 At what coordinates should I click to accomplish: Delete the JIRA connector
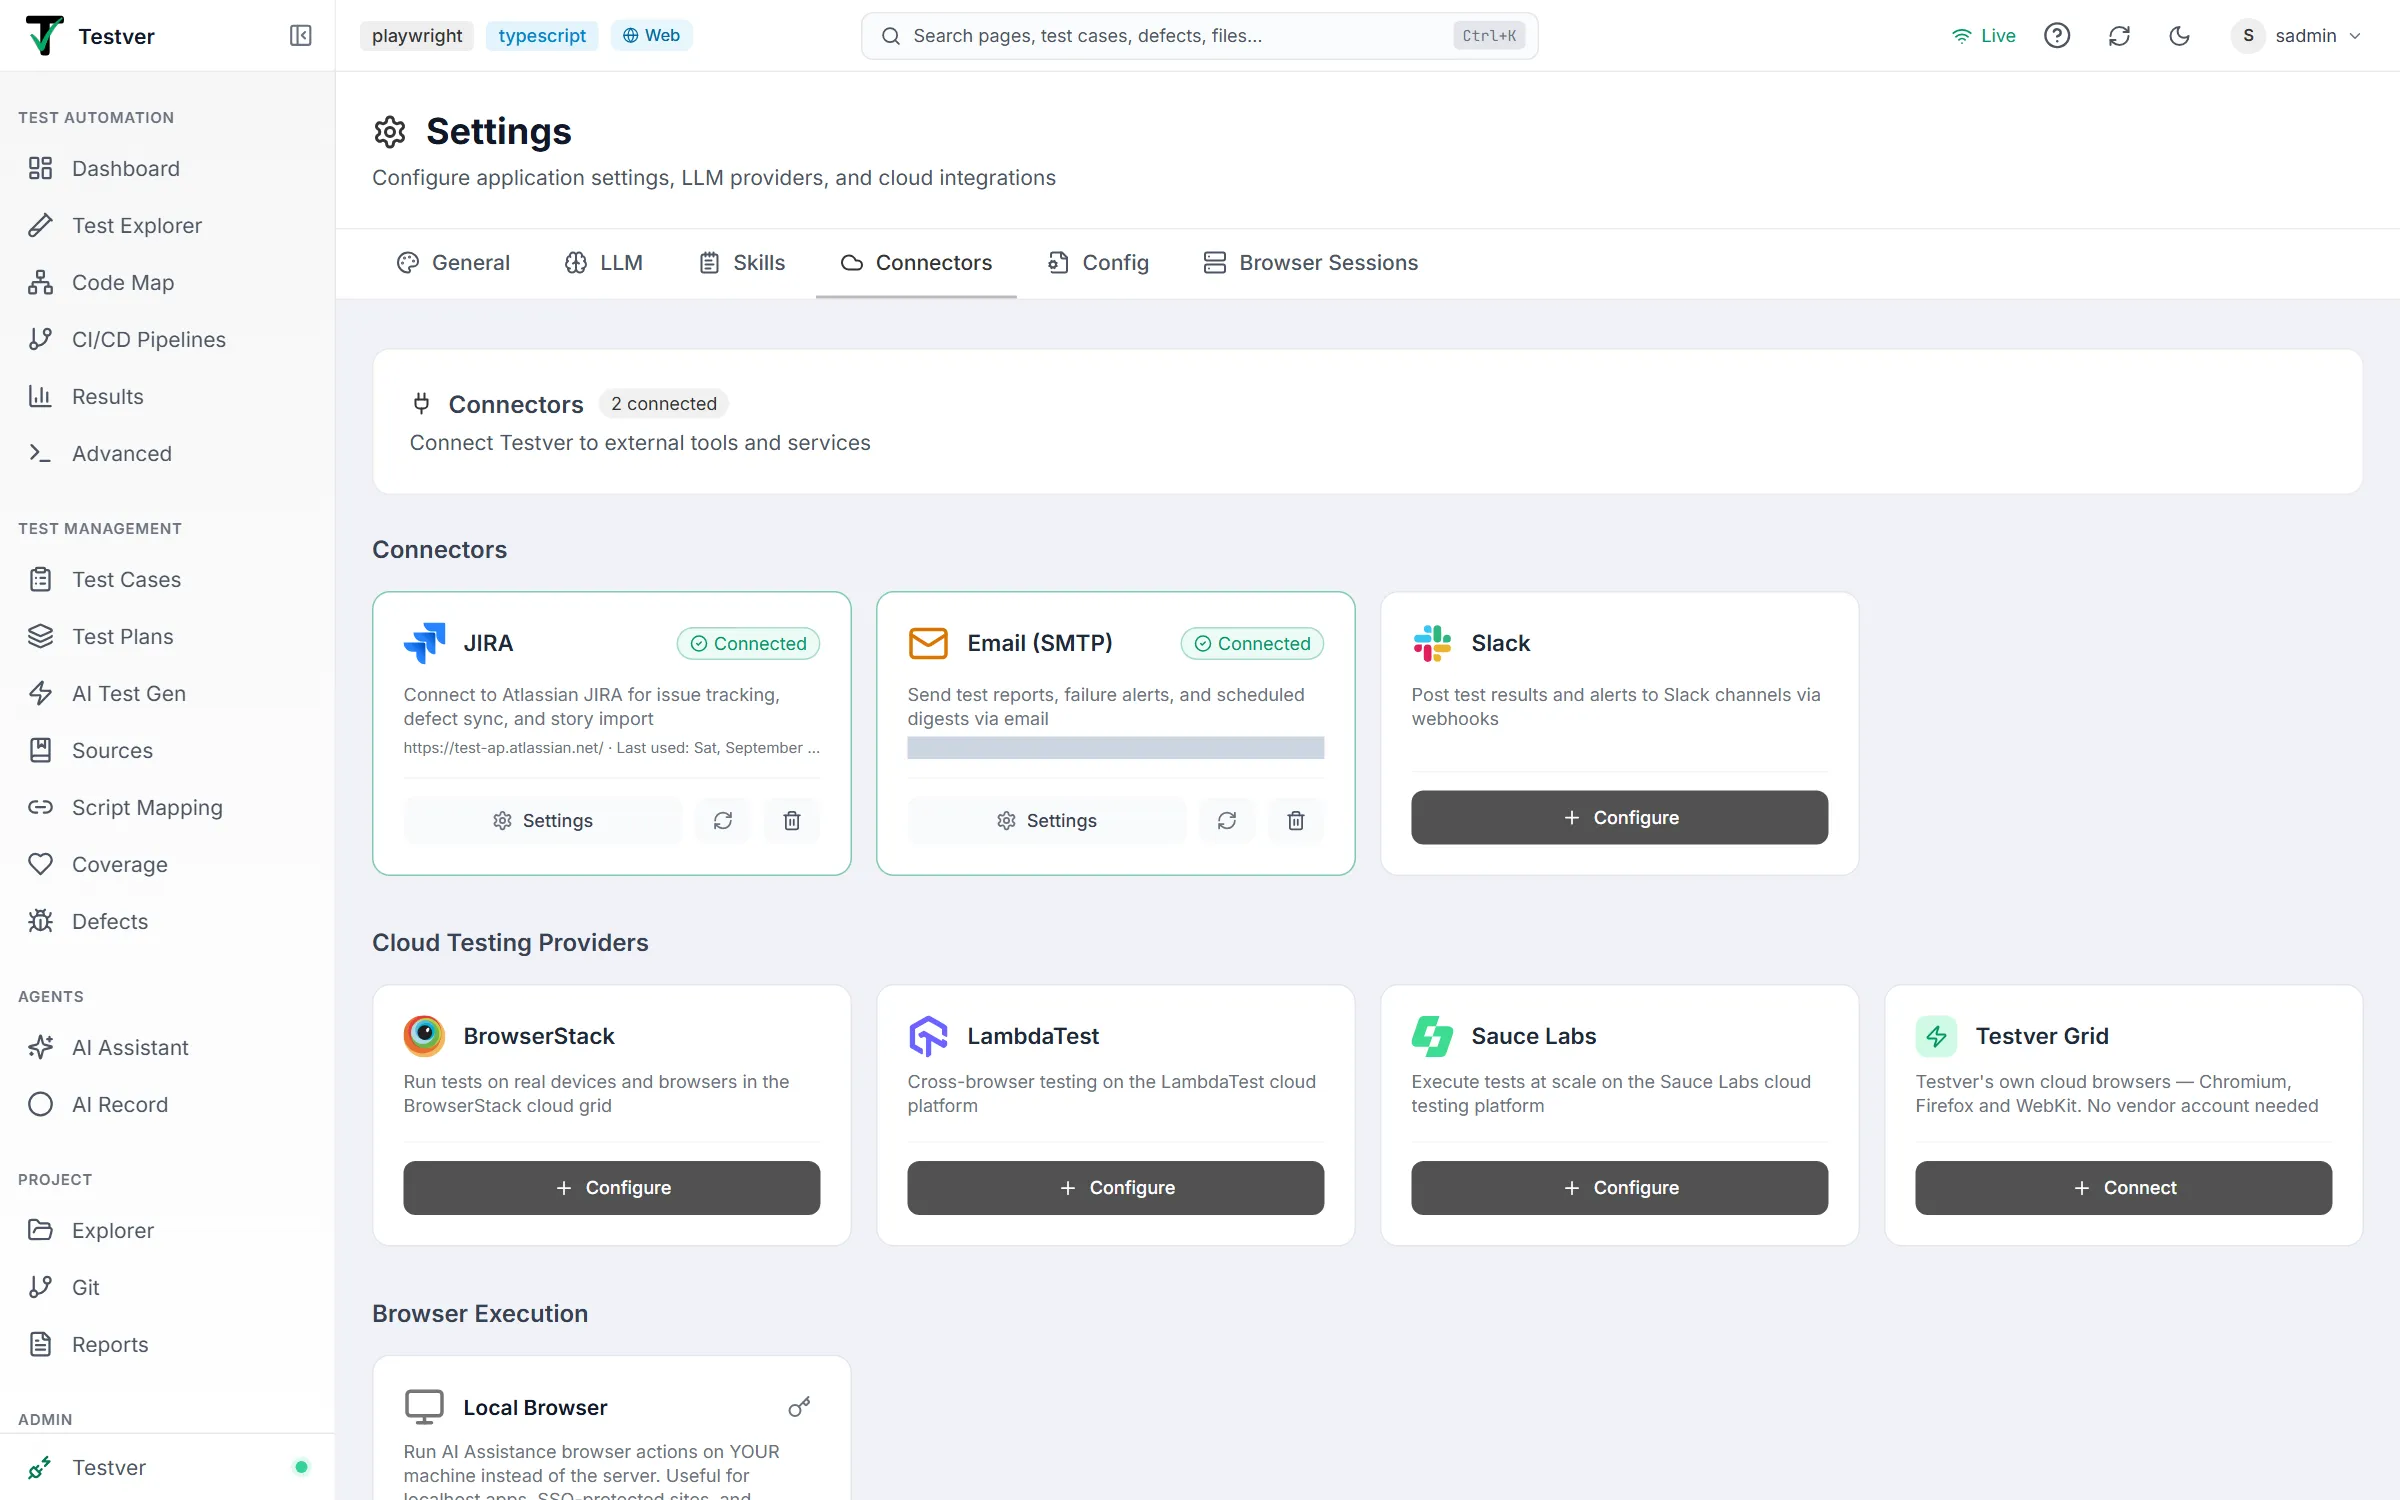792,821
